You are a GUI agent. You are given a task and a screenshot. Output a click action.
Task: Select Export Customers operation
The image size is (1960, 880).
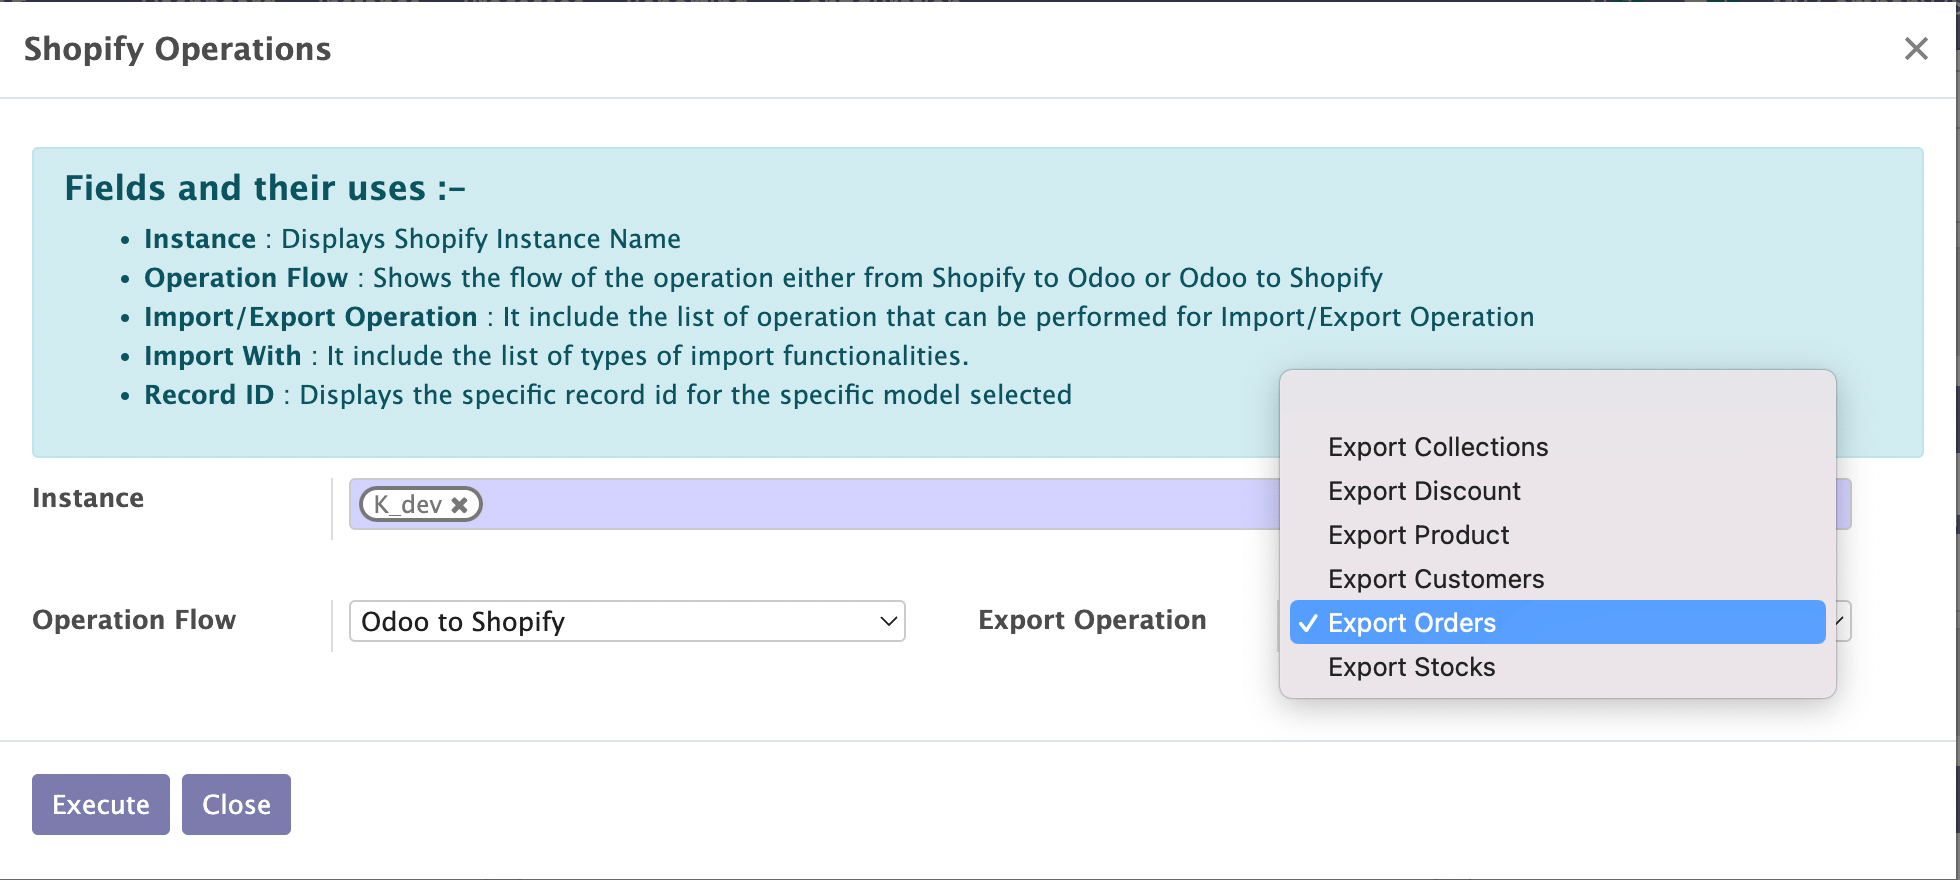pos(1435,579)
